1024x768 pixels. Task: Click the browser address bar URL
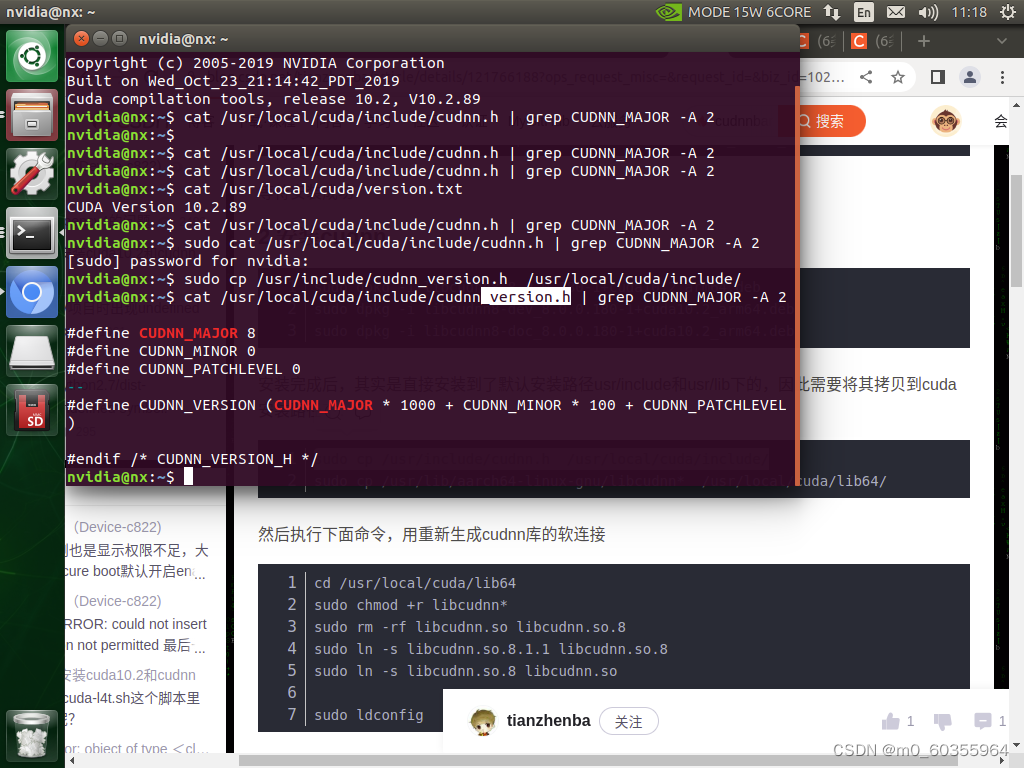823,77
